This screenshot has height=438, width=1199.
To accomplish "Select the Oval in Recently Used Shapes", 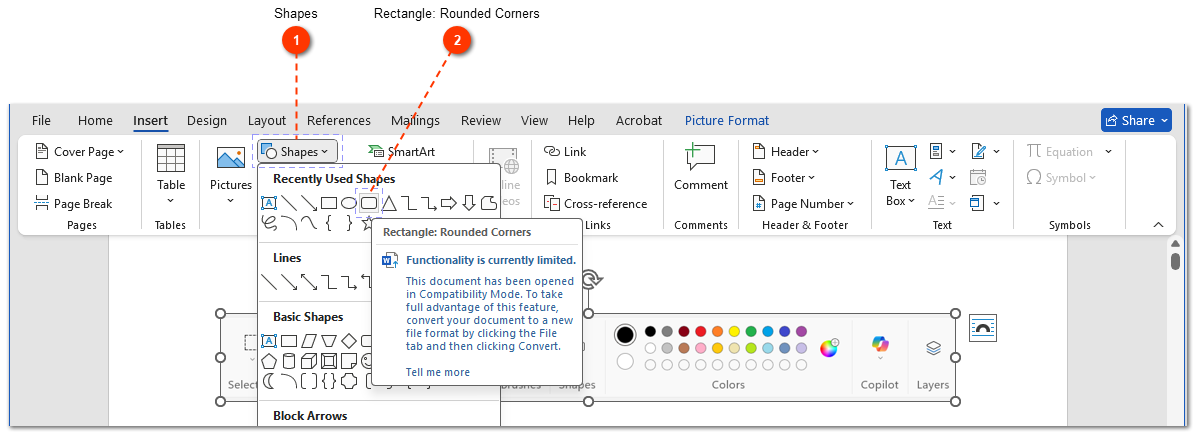I will (349, 203).
